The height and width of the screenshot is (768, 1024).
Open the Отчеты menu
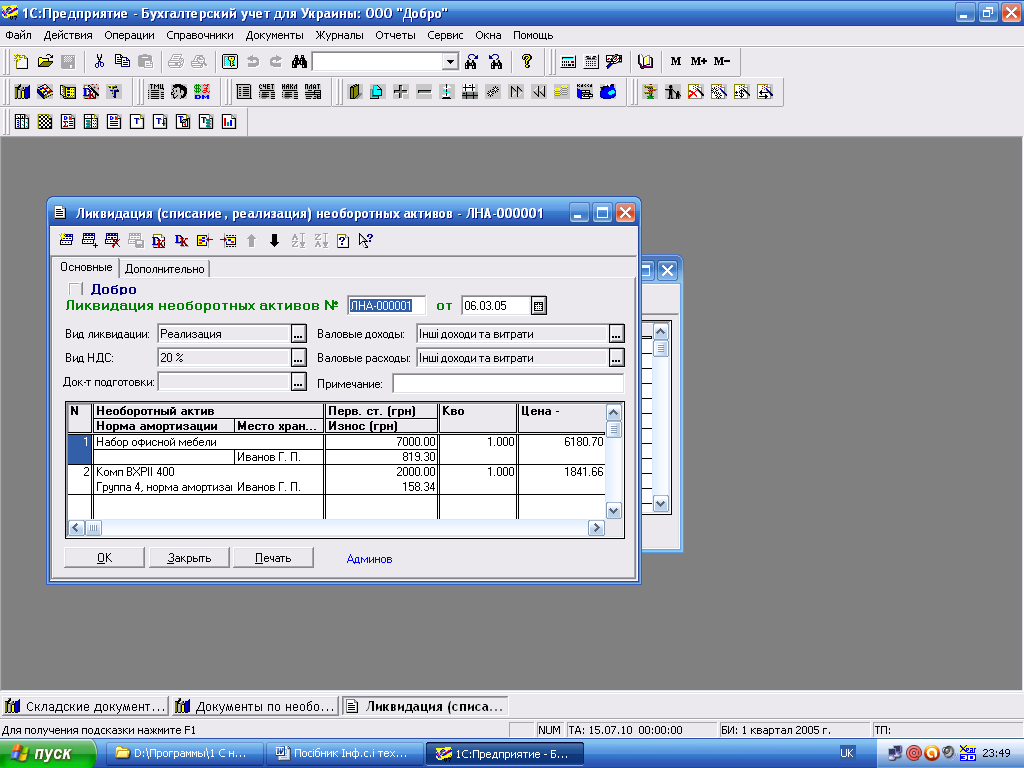click(395, 35)
